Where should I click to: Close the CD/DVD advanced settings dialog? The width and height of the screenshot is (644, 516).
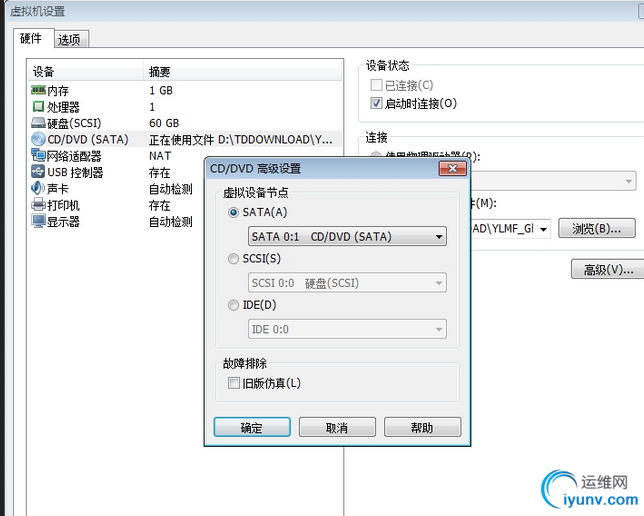453,168
